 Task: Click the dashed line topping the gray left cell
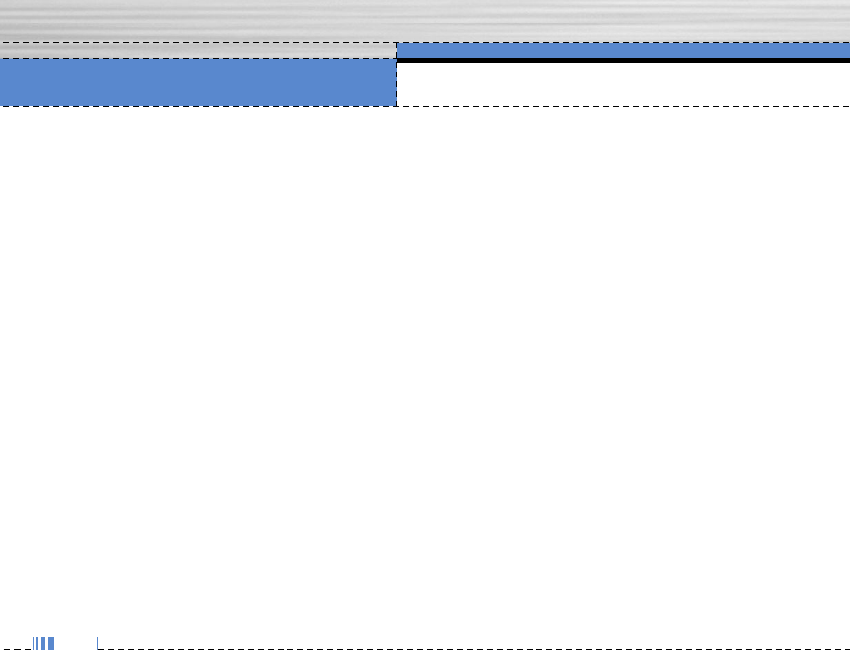click(x=198, y=42)
